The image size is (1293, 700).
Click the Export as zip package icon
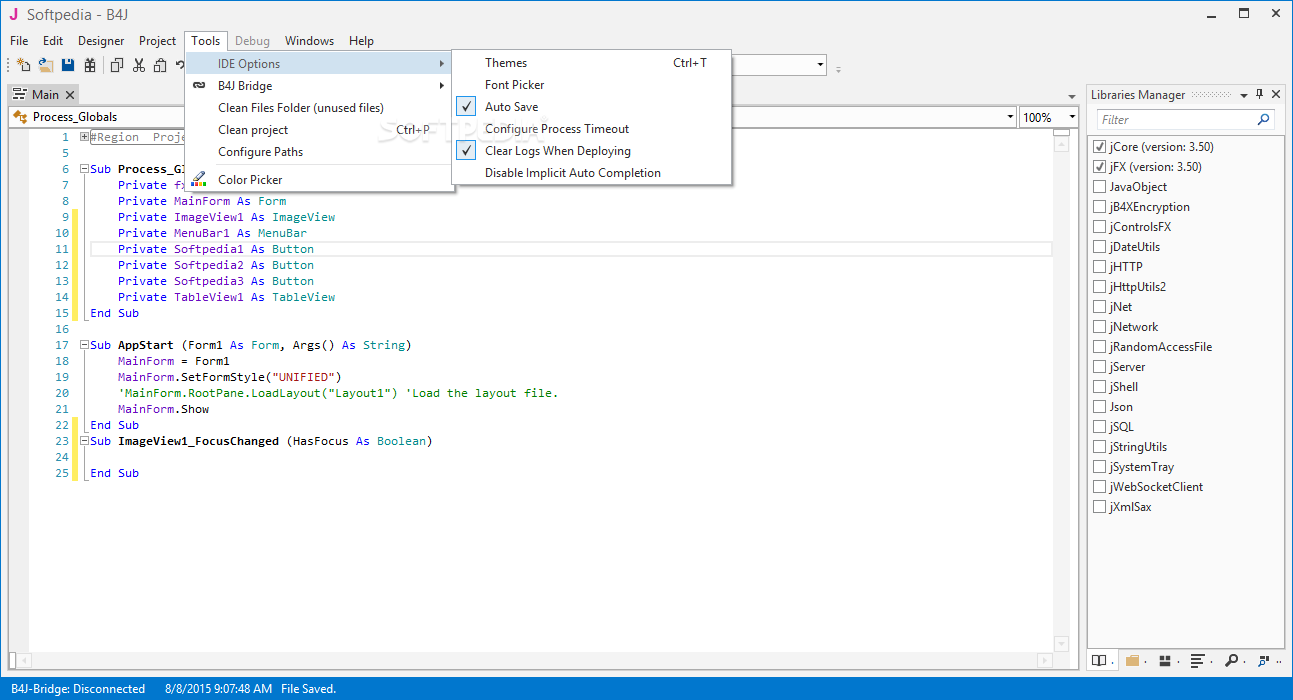90,65
